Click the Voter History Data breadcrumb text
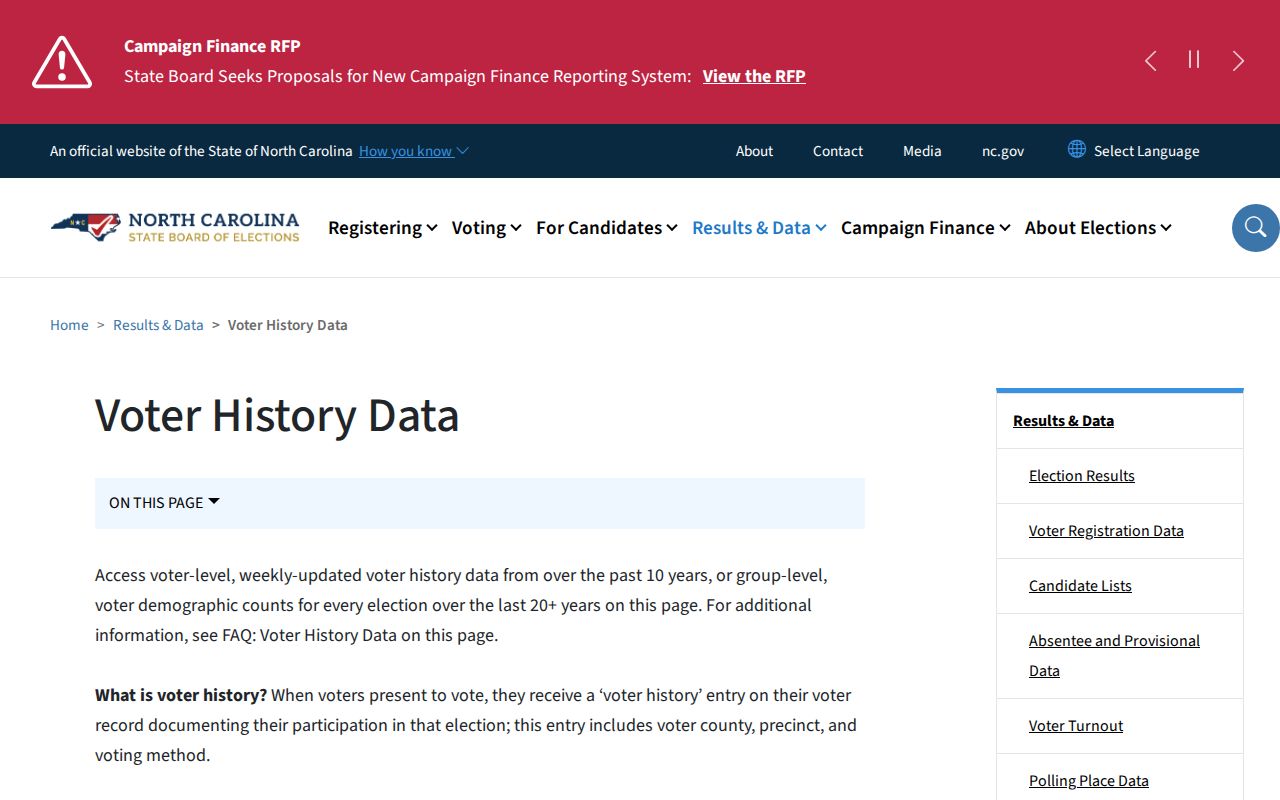1280x800 pixels. tap(288, 325)
